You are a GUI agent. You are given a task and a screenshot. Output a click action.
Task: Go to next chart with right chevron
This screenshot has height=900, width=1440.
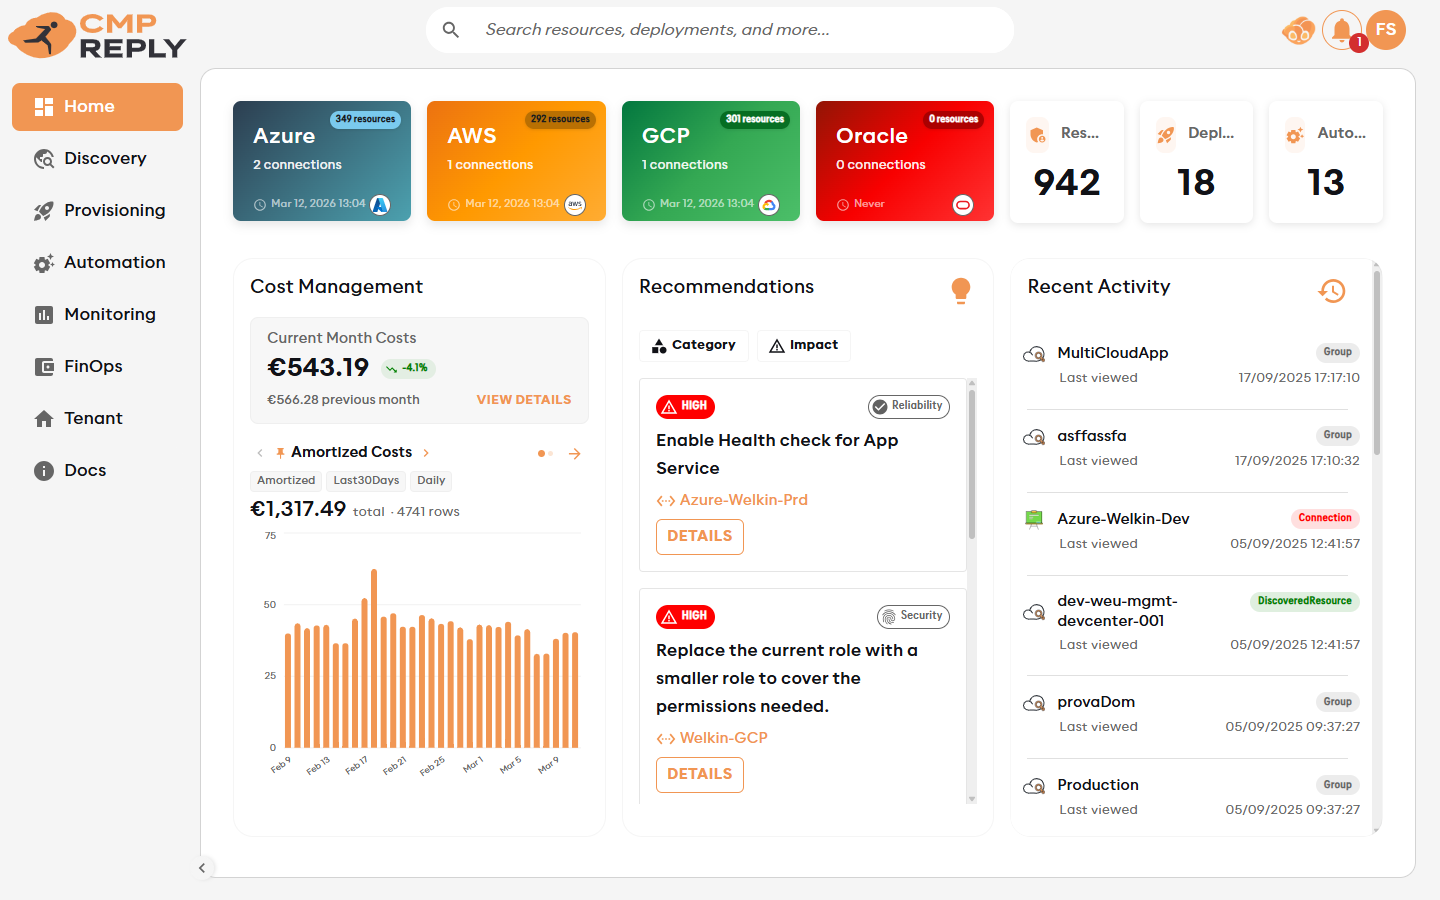(426, 453)
